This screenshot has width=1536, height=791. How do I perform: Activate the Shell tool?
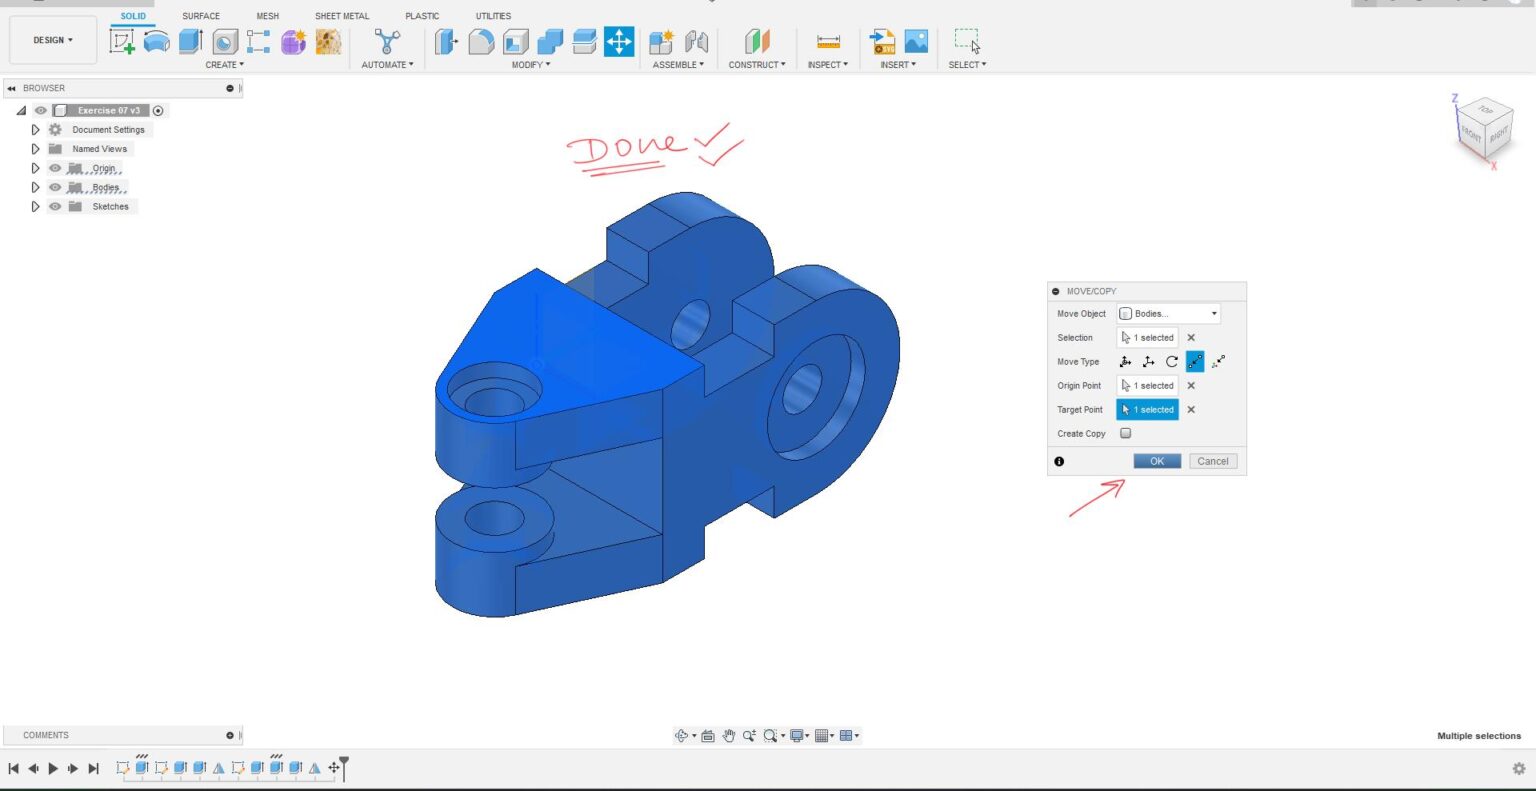coord(513,40)
